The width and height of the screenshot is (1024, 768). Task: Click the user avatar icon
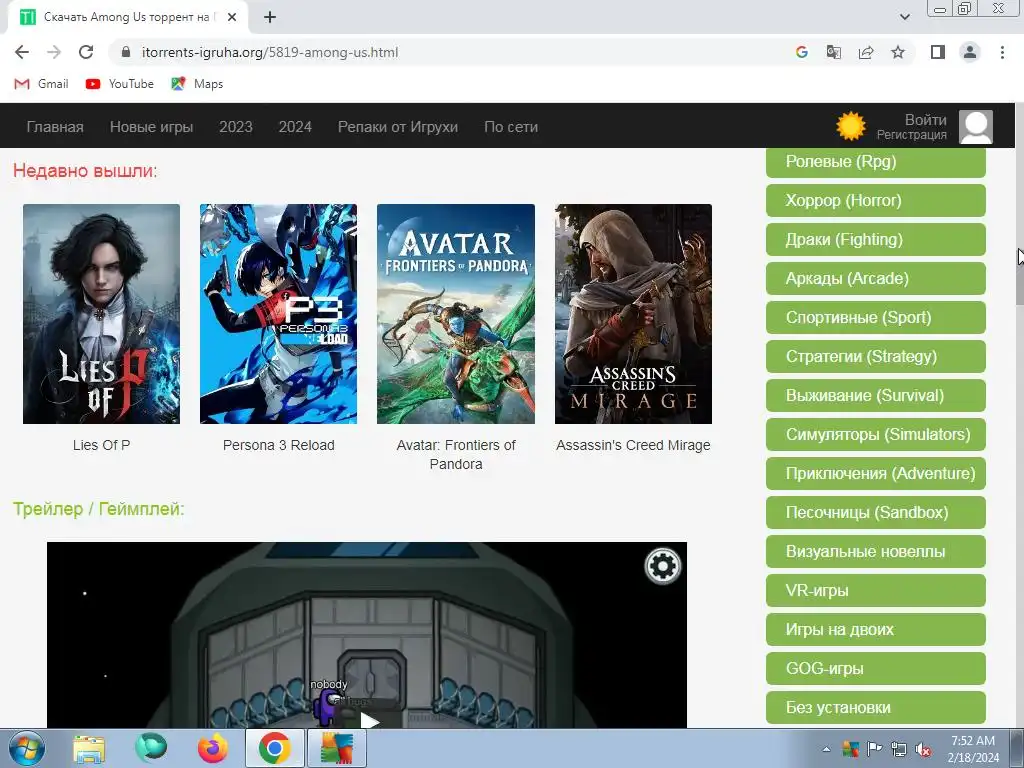pos(976,126)
